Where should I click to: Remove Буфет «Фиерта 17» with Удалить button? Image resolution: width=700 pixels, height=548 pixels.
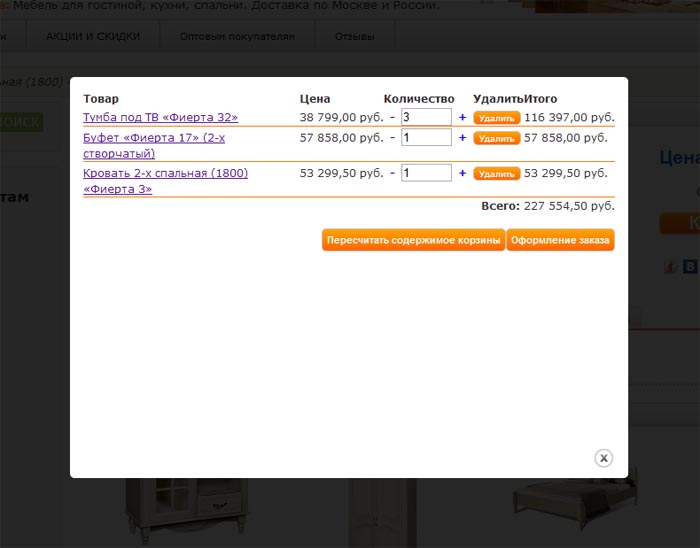coord(497,138)
